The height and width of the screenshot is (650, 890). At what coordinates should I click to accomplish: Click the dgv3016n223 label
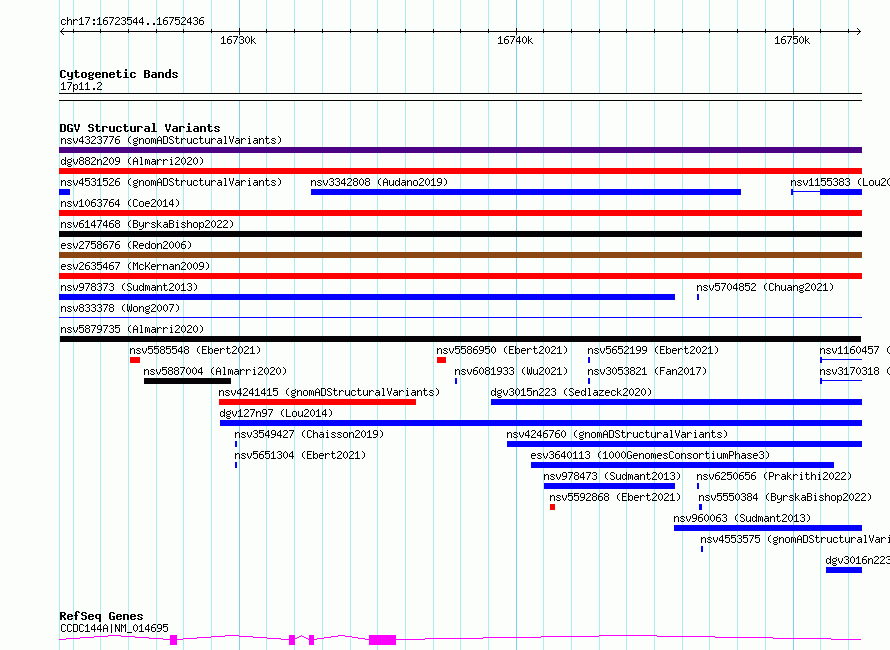[857, 560]
